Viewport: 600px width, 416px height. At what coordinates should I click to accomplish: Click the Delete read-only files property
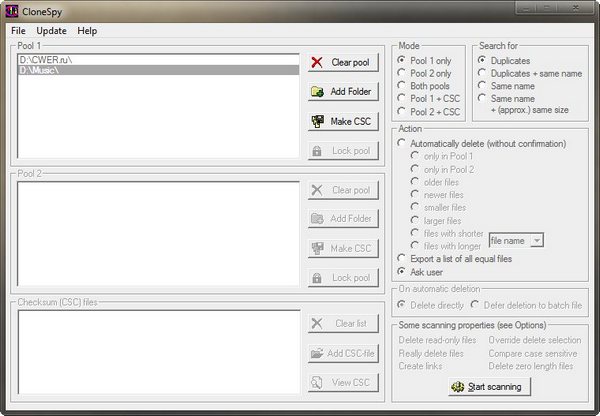click(x=437, y=340)
